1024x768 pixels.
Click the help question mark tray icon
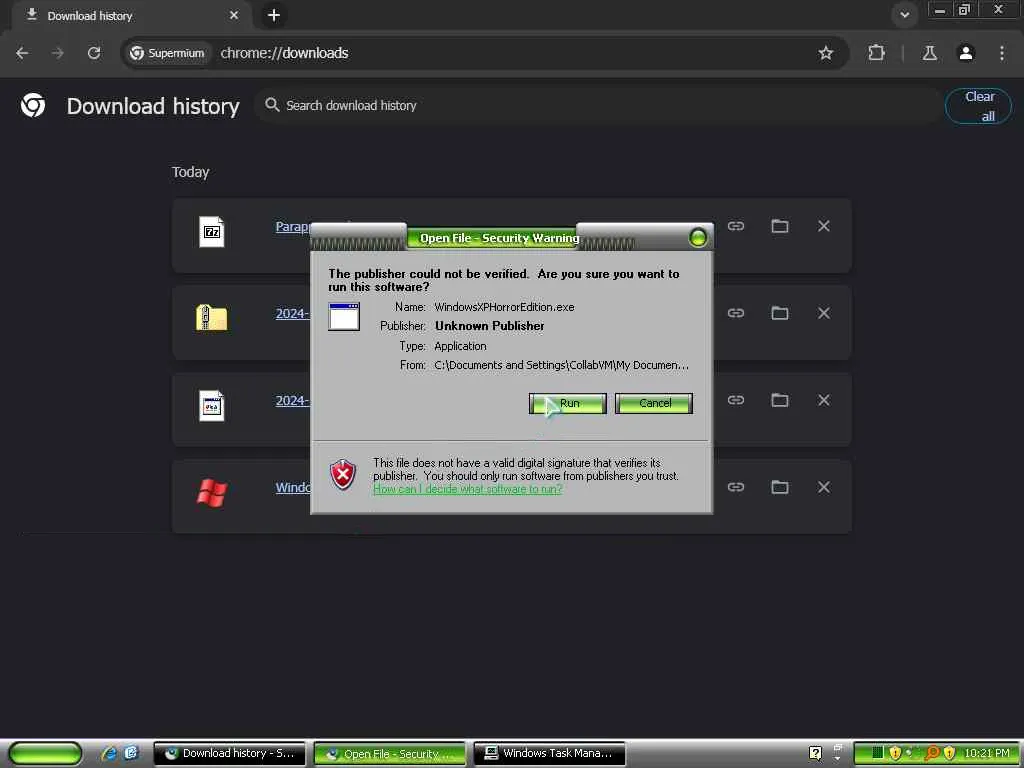pyautogui.click(x=815, y=753)
